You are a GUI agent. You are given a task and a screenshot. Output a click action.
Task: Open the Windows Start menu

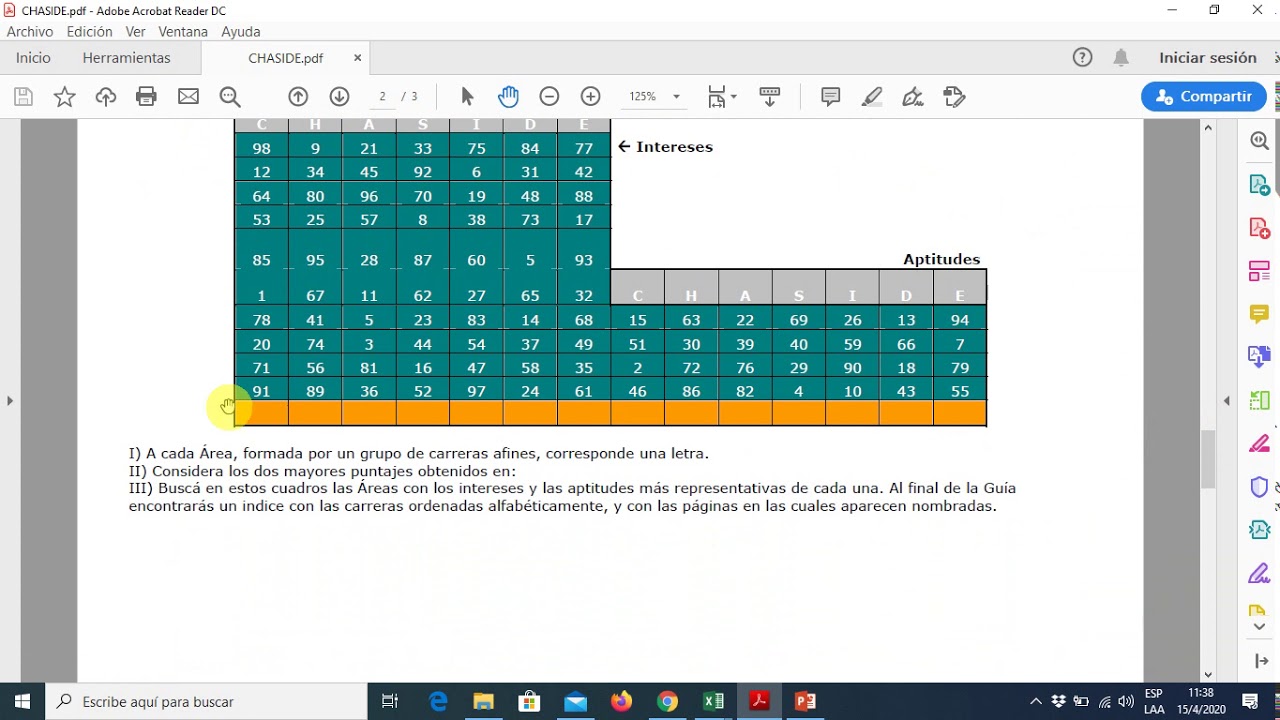[22, 702]
